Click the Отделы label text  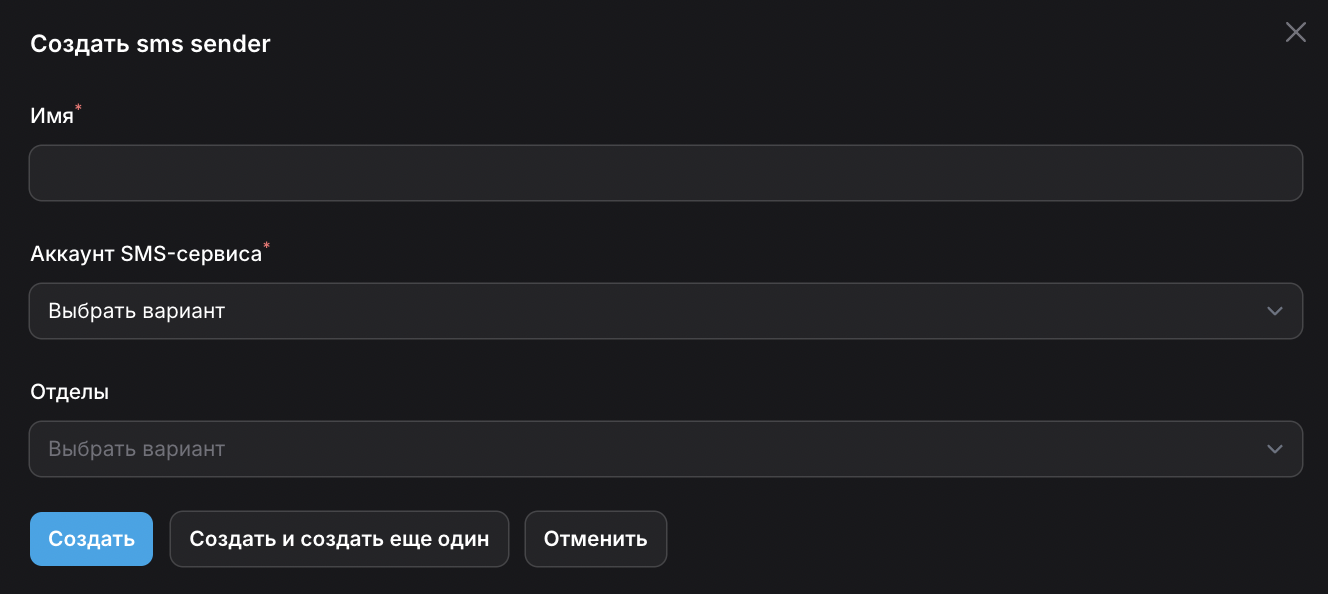[x=70, y=392]
